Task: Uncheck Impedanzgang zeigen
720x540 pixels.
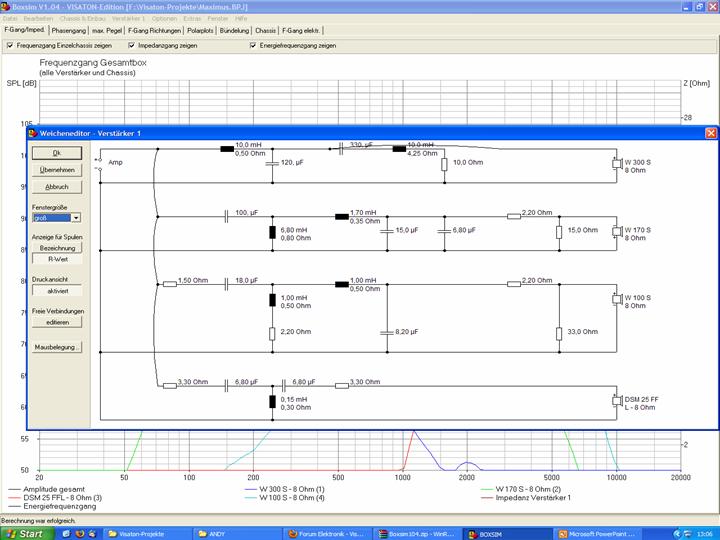Action: (132, 45)
